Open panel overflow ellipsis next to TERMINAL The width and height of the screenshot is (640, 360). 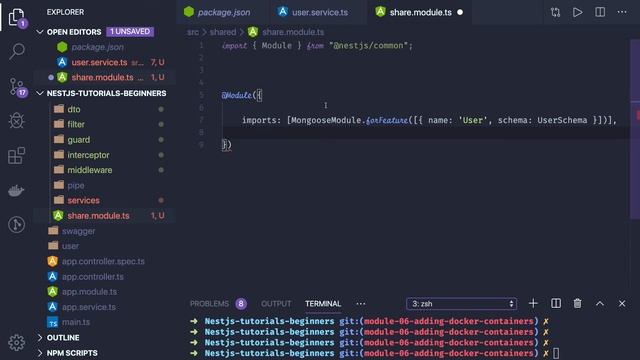point(361,303)
